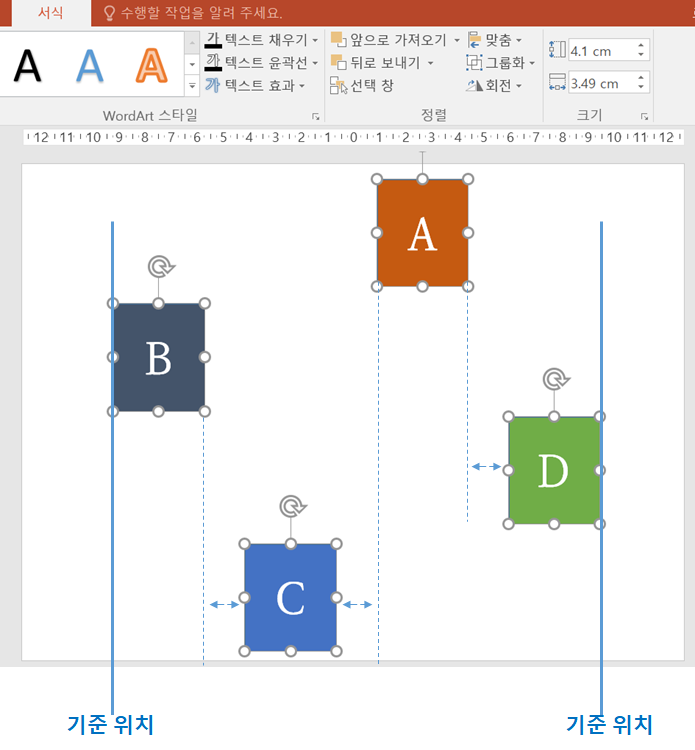Open the 크기 dialog launcher
The height and width of the screenshot is (750, 695).
tap(644, 116)
